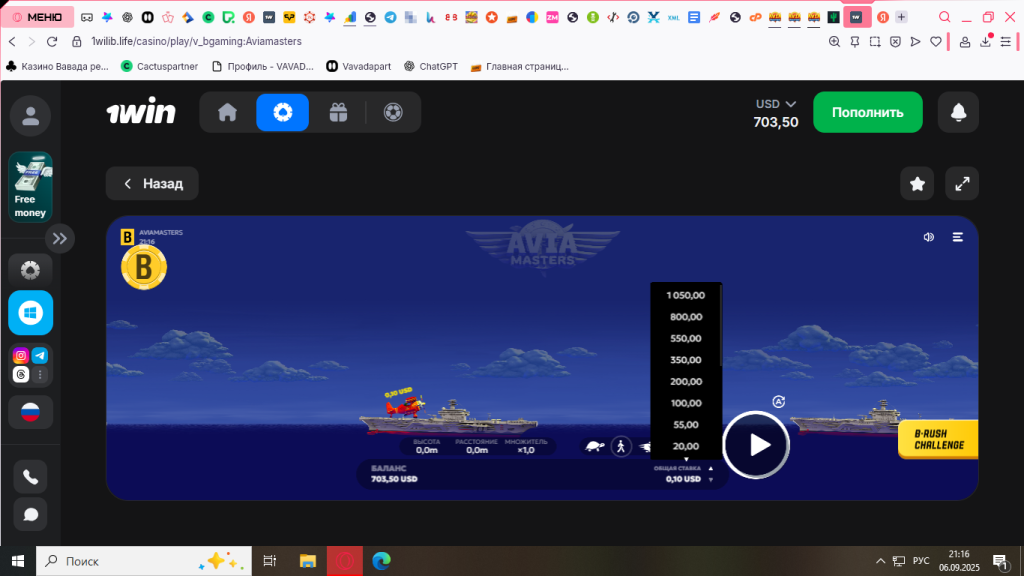
Task: Decrease the bet with down arrow
Action: tap(711, 479)
